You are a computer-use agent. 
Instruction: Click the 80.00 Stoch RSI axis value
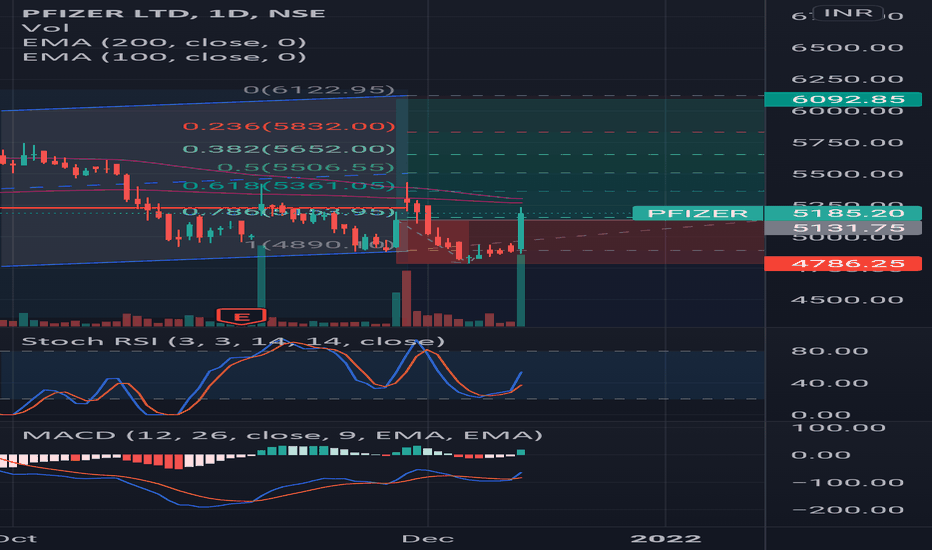pyautogui.click(x=830, y=351)
